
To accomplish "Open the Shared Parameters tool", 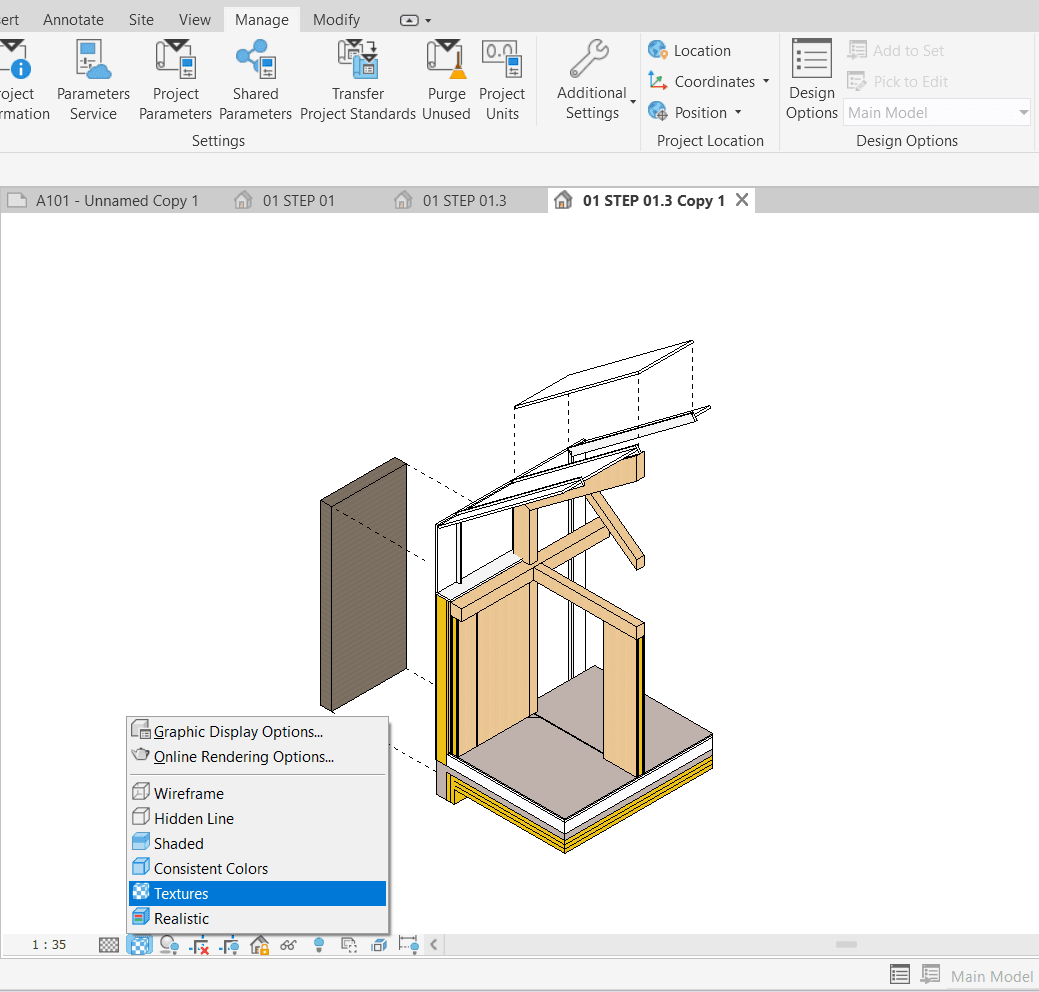I will coord(255,75).
